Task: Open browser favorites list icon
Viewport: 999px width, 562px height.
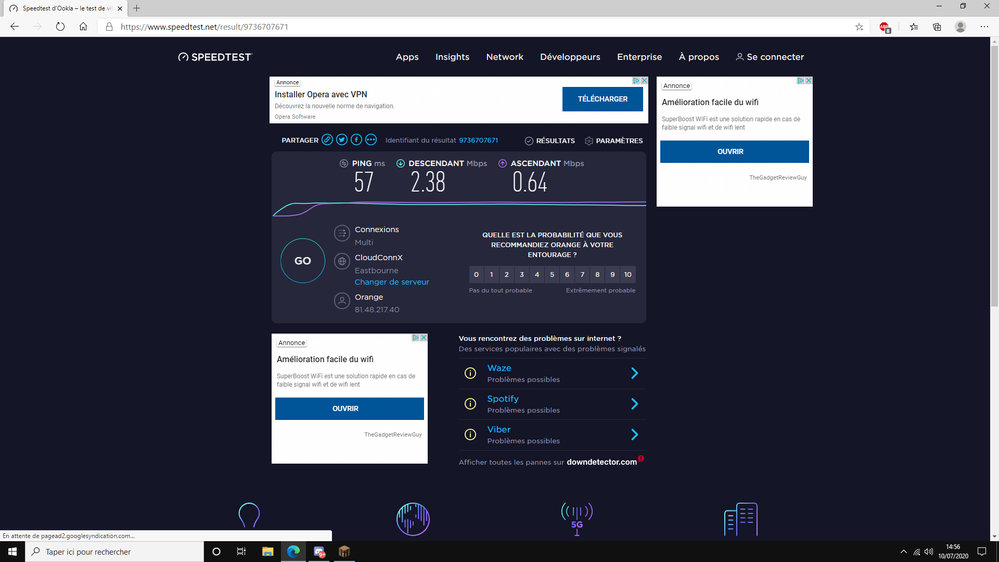Action: click(x=914, y=27)
